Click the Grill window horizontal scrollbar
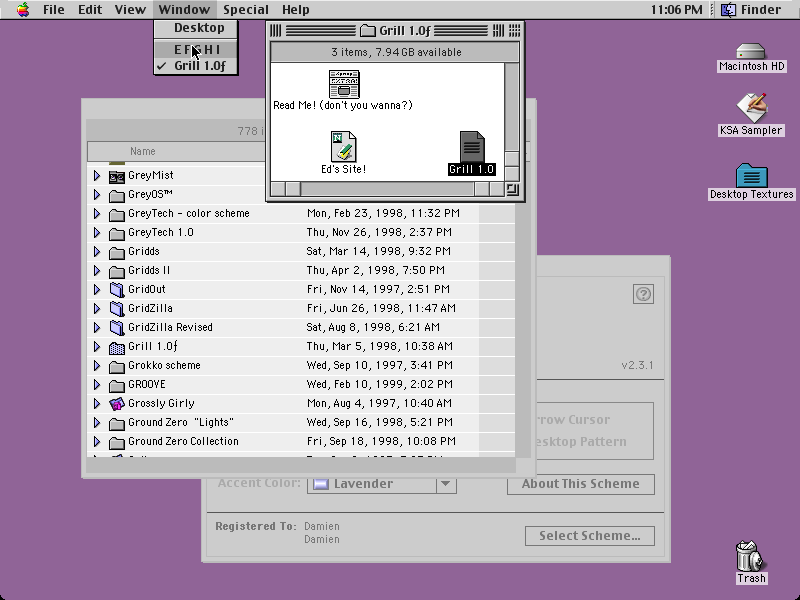This screenshot has height=600, width=800. pyautogui.click(x=387, y=189)
